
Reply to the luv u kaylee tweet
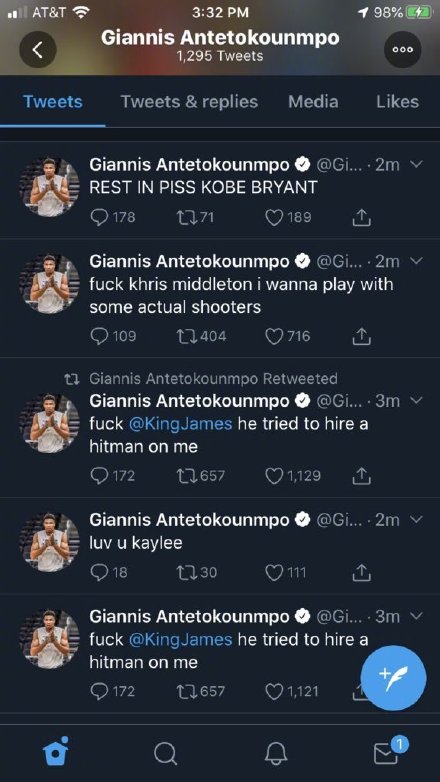coord(98,573)
